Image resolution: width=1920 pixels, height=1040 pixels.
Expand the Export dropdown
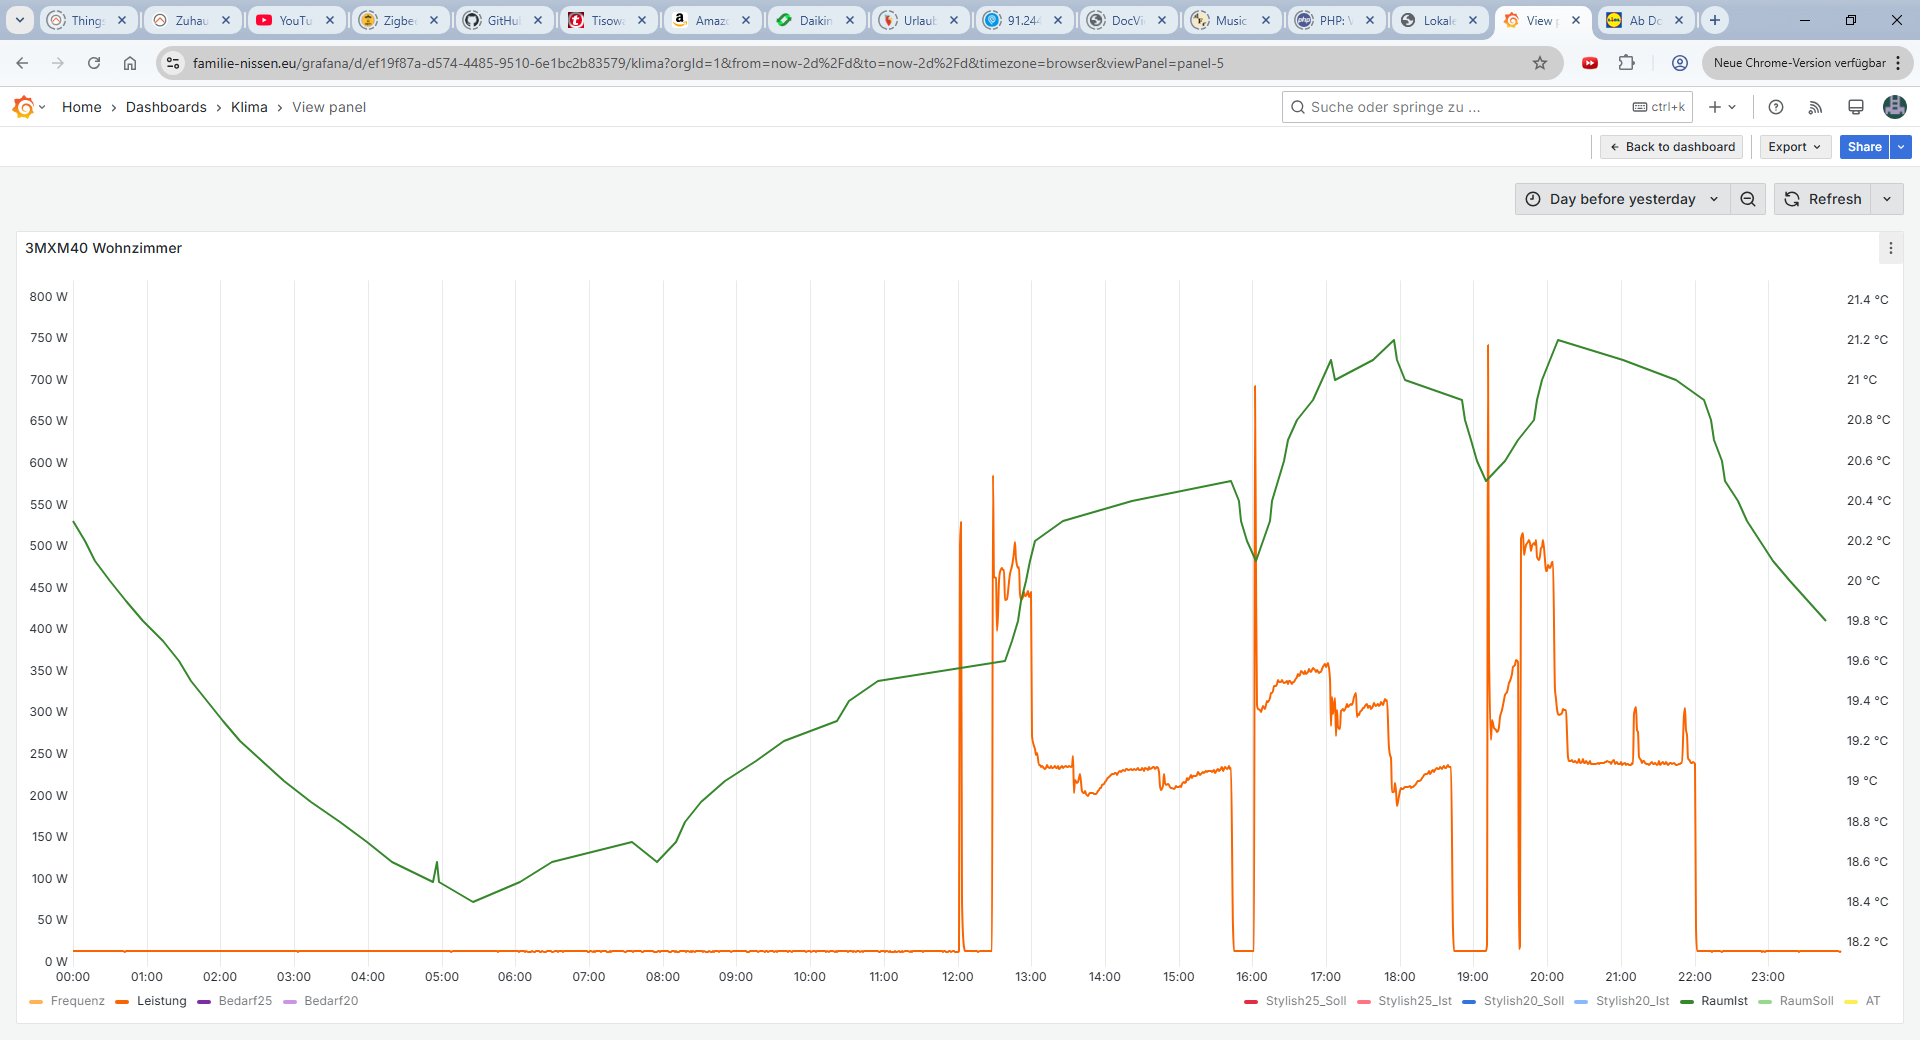point(1795,147)
